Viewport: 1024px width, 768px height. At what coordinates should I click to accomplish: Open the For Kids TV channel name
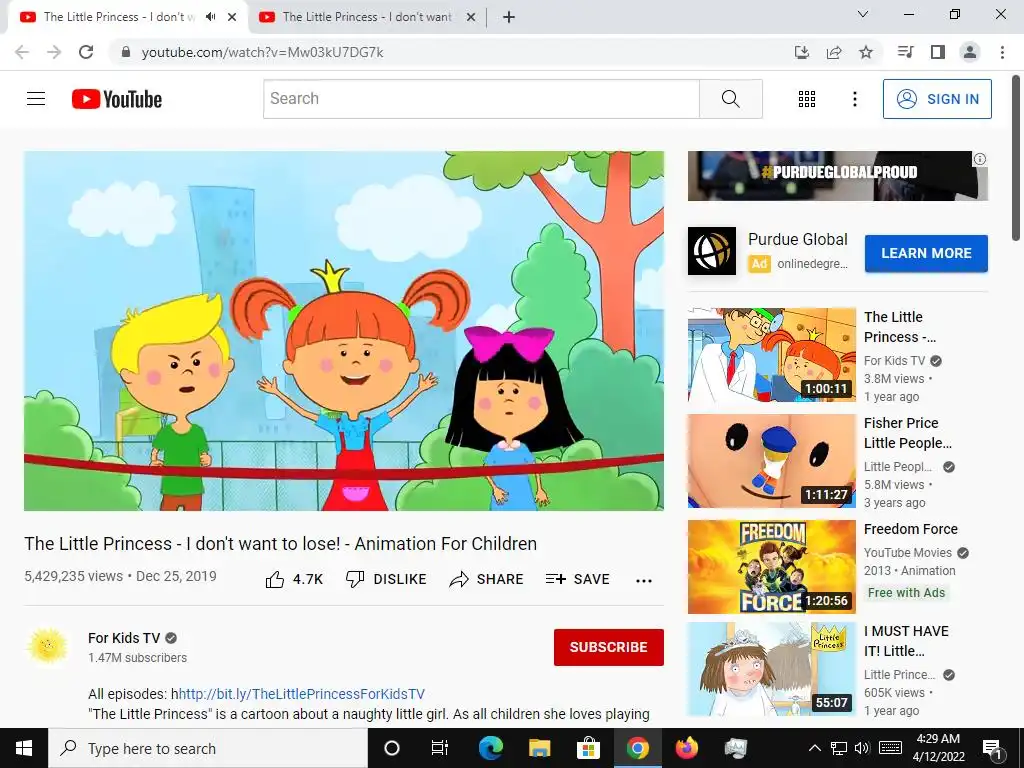(x=124, y=638)
